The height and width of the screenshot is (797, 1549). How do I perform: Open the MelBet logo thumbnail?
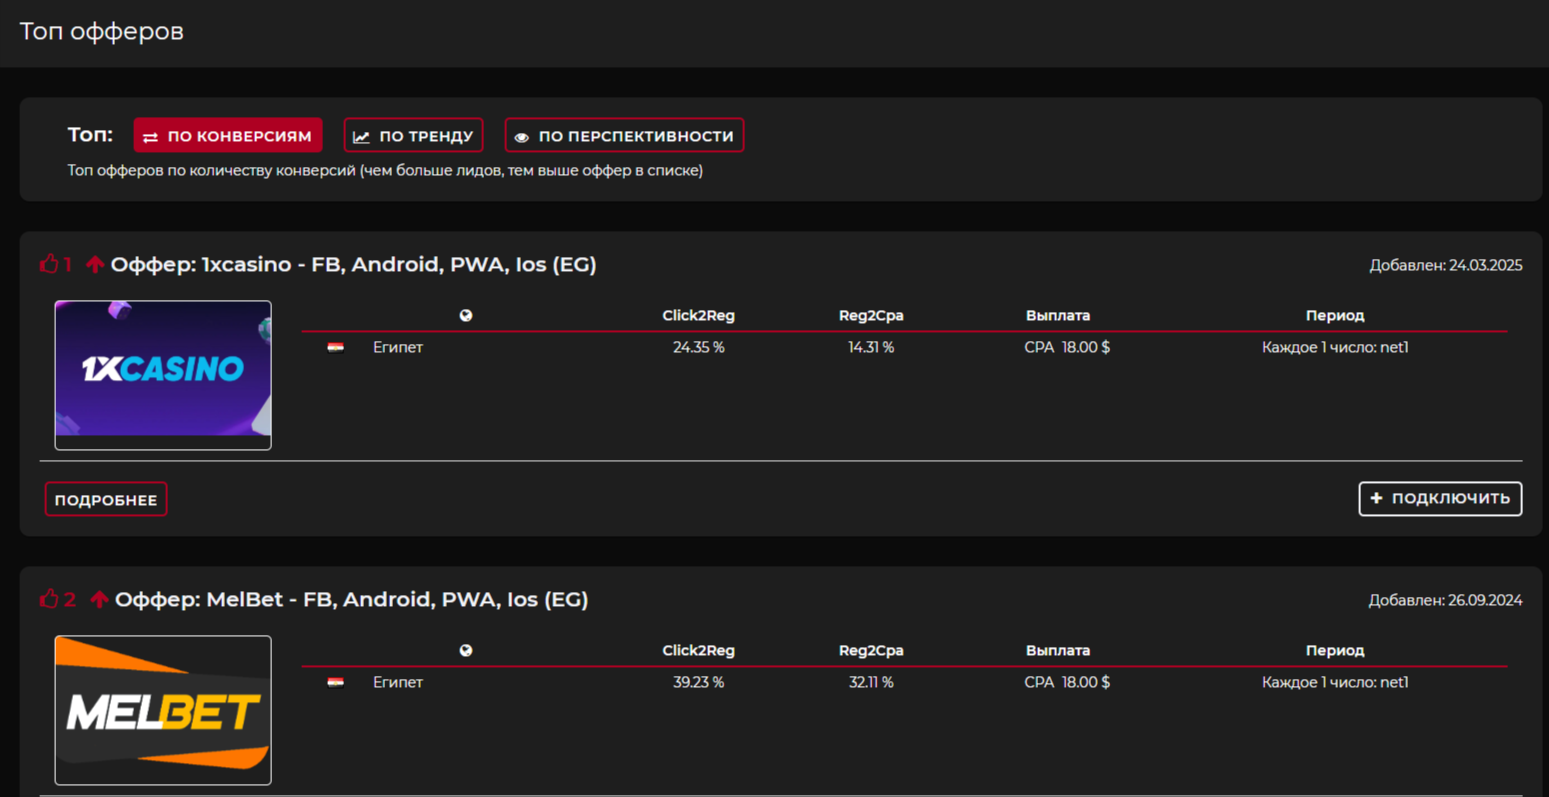(x=163, y=710)
